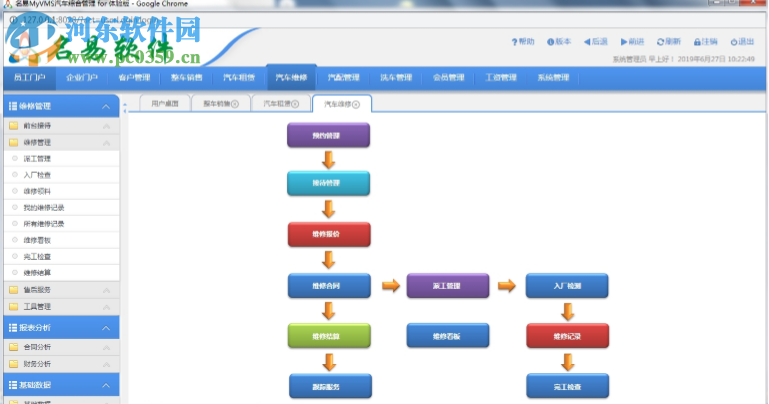The width and height of the screenshot is (769, 404).
Task: Open the 洗车管理 menu
Action: click(x=396, y=77)
